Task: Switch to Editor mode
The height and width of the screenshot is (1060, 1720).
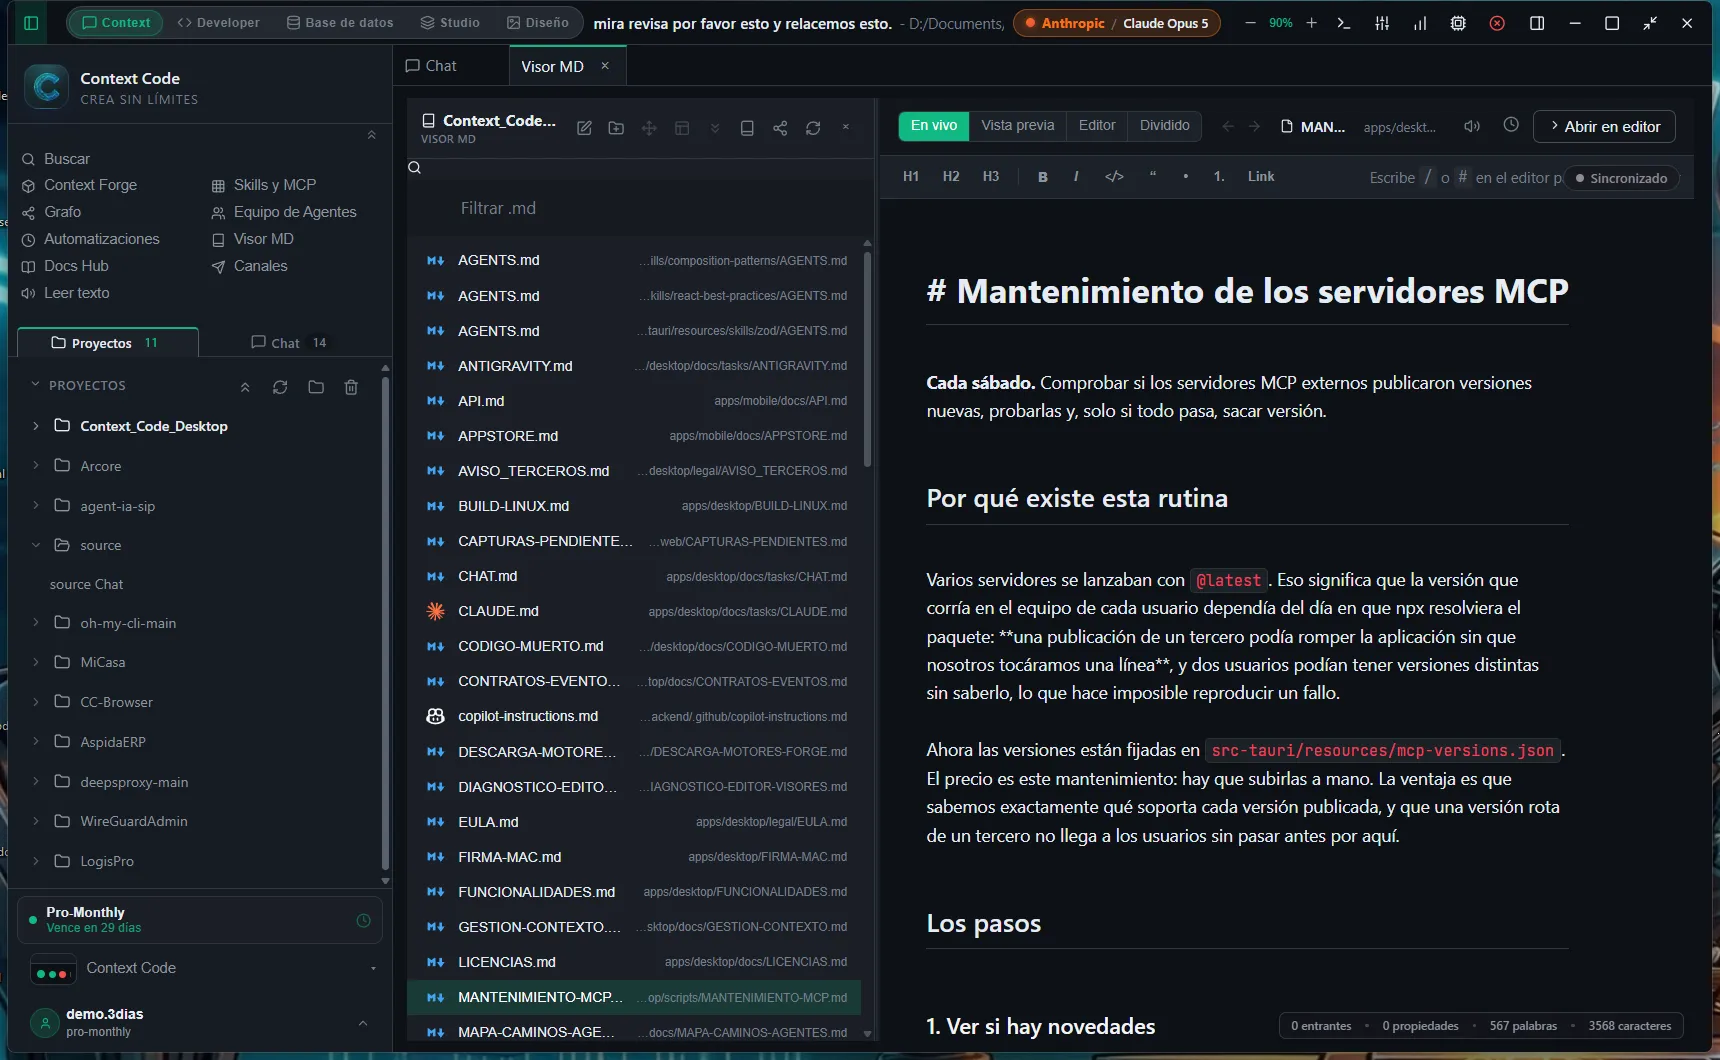Action: pos(1097,125)
